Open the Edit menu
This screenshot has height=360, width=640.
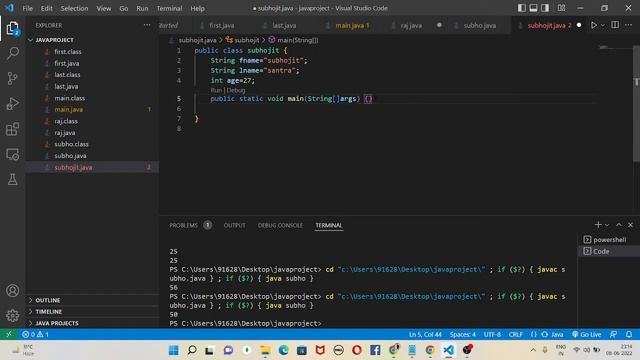coord(47,8)
